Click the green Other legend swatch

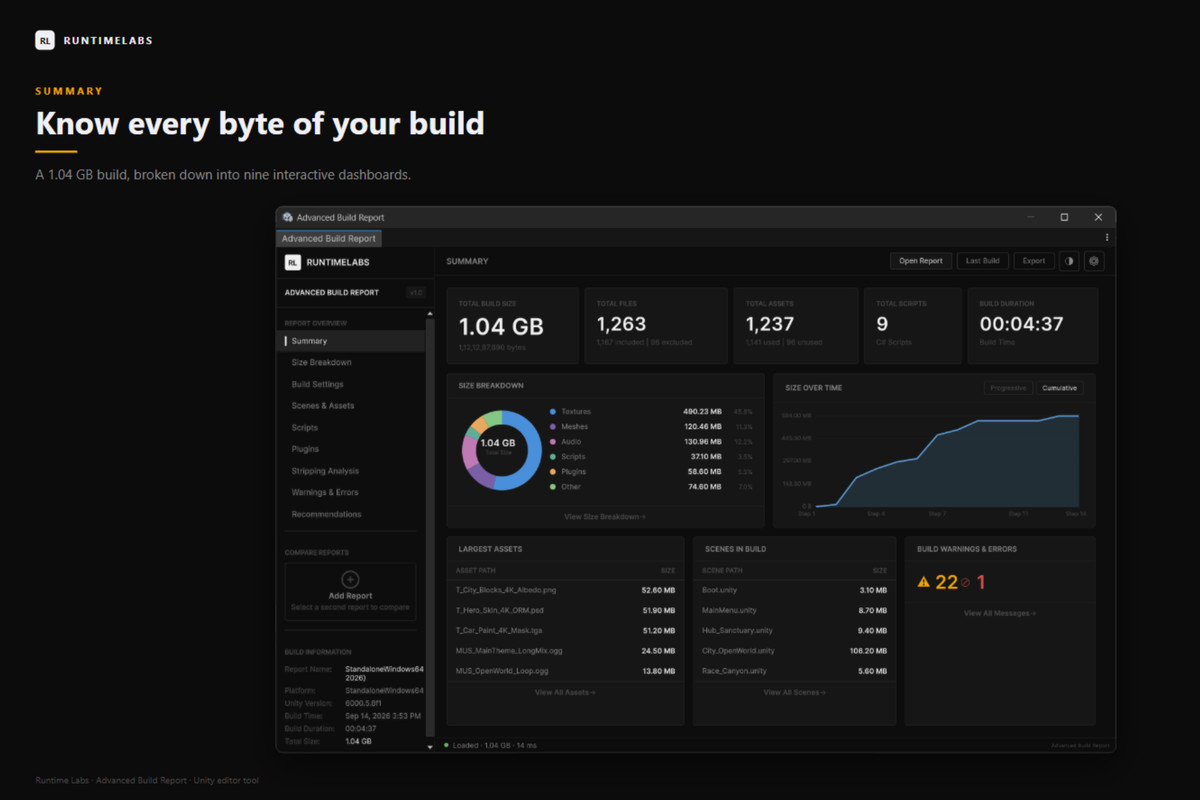pyautogui.click(x=553, y=487)
